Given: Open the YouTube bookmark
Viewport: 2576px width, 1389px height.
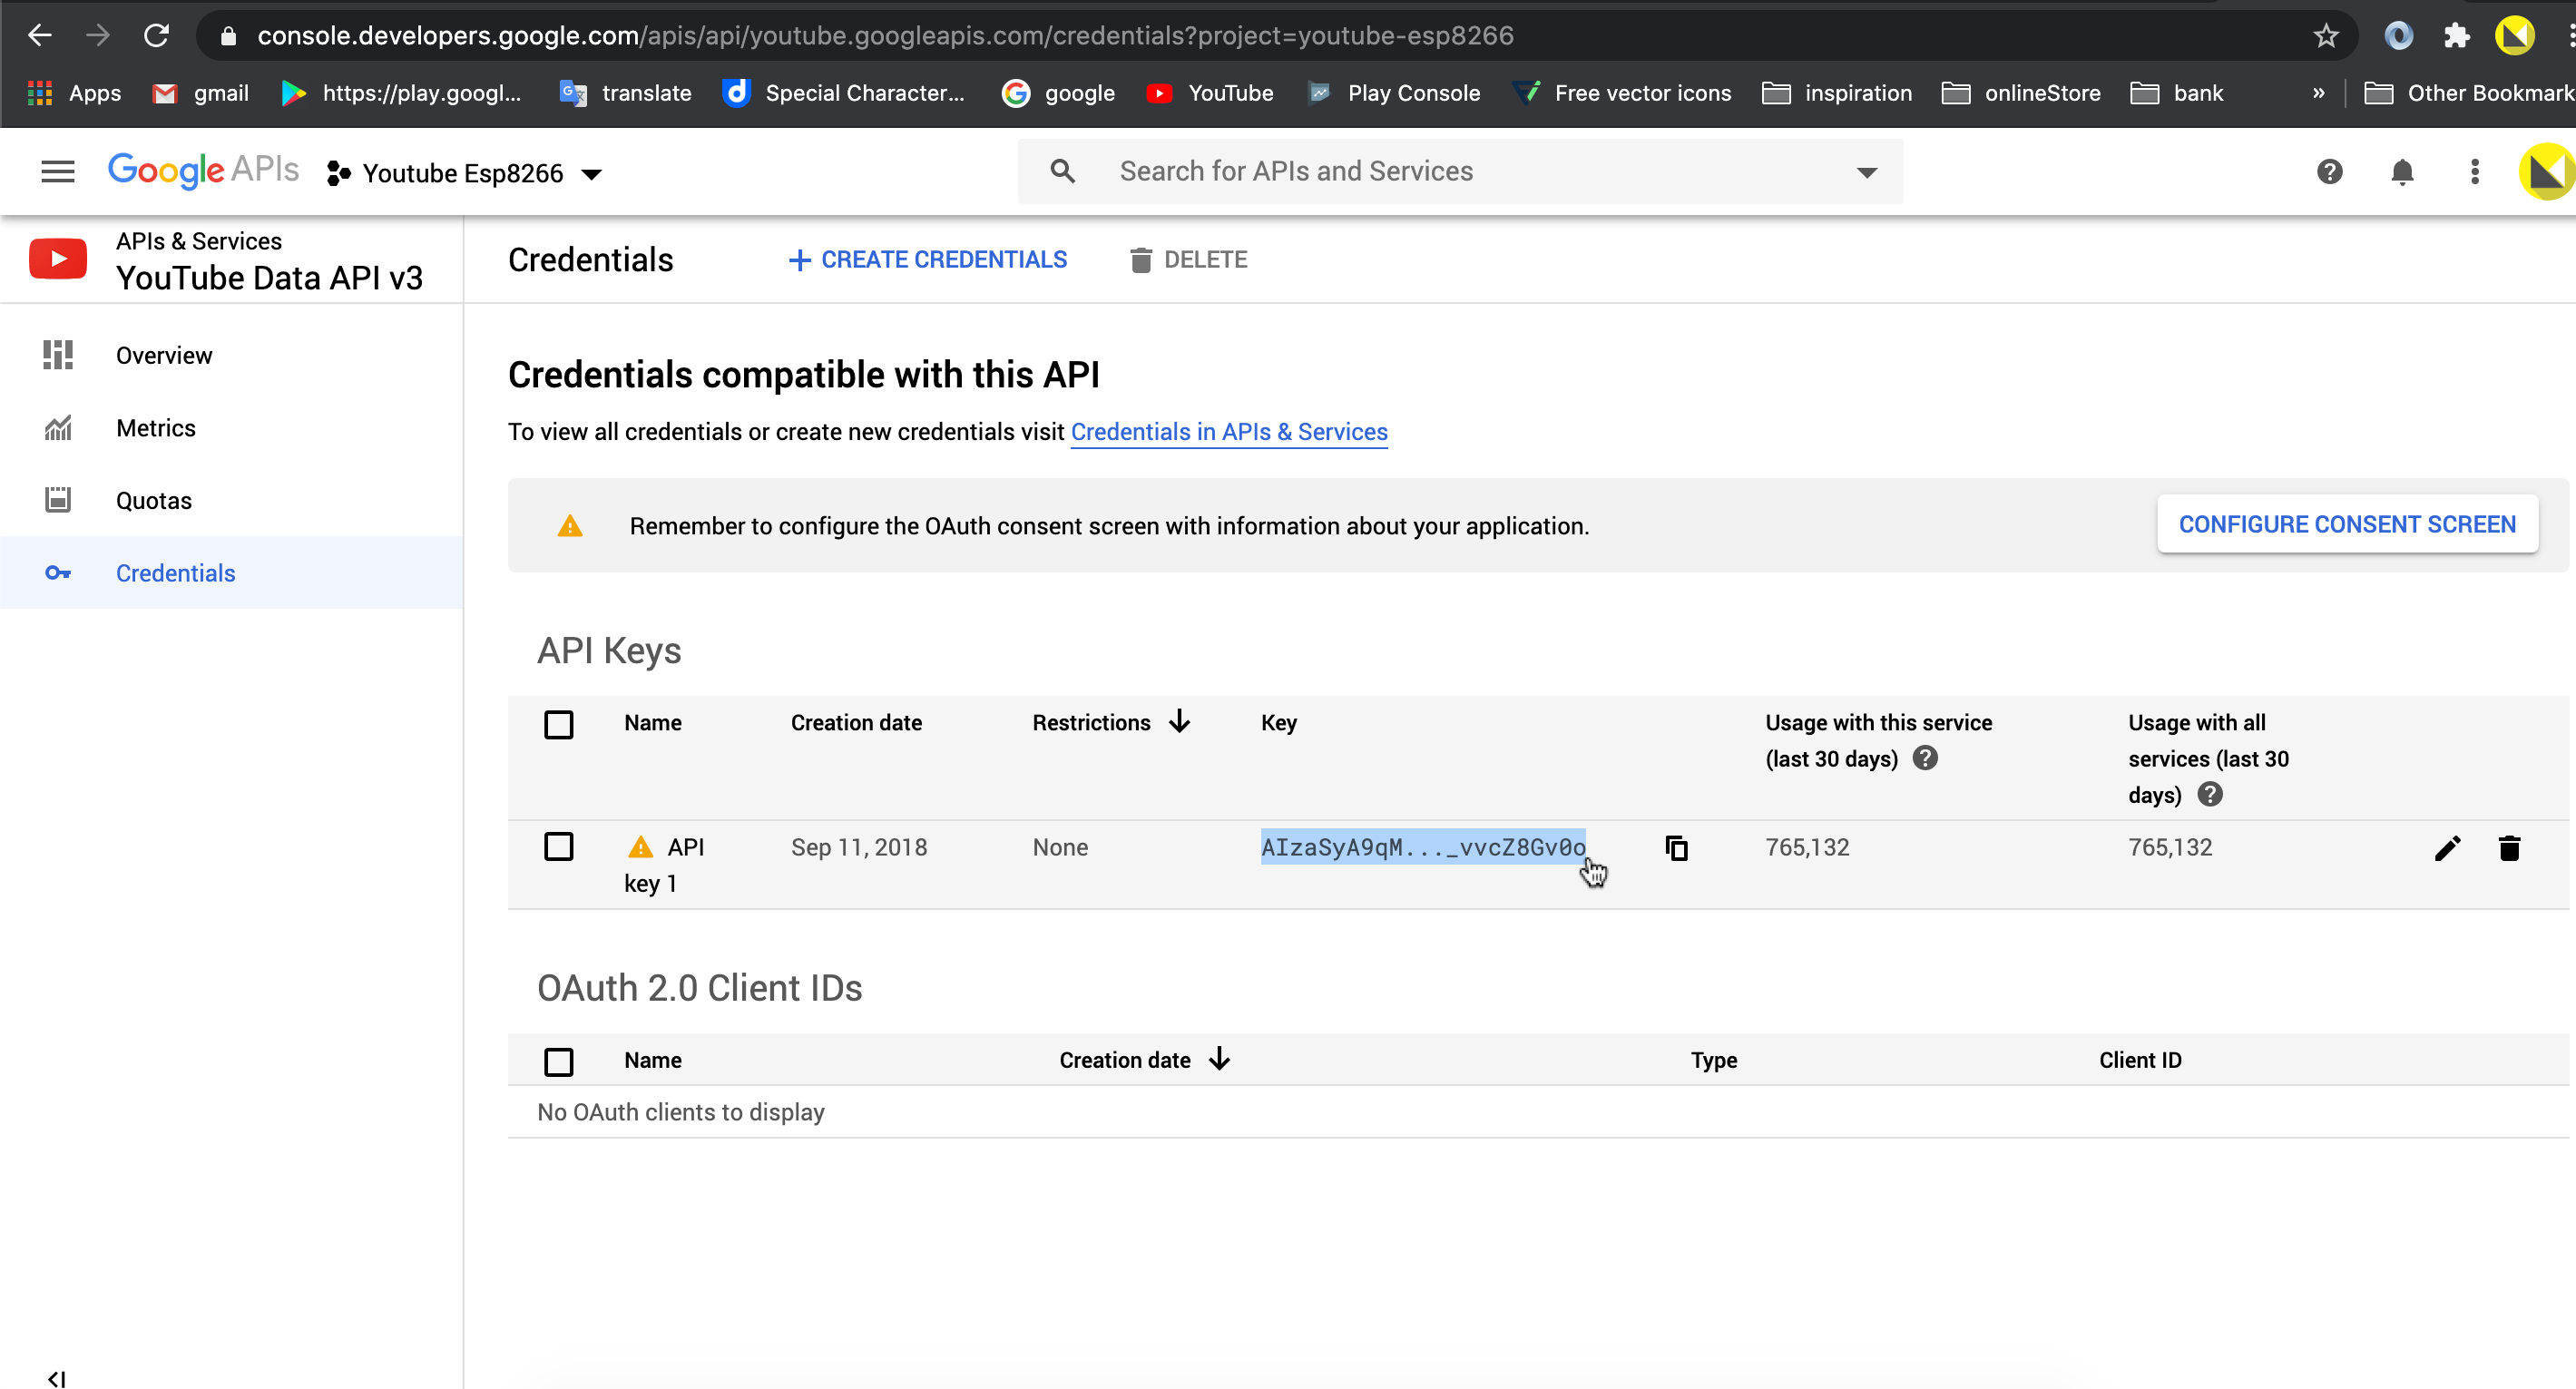Looking at the screenshot, I should pos(1210,93).
